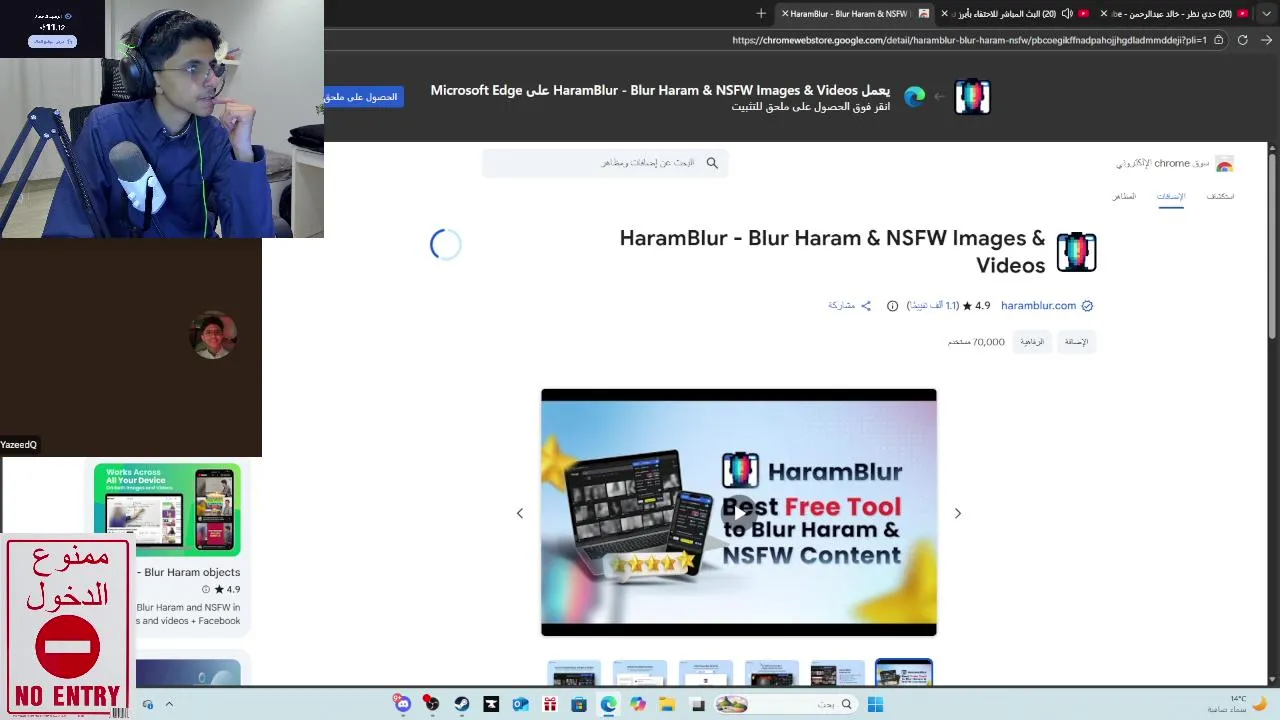Viewport: 1280px width, 720px height.
Task: Click the Share link
Action: [849, 306]
